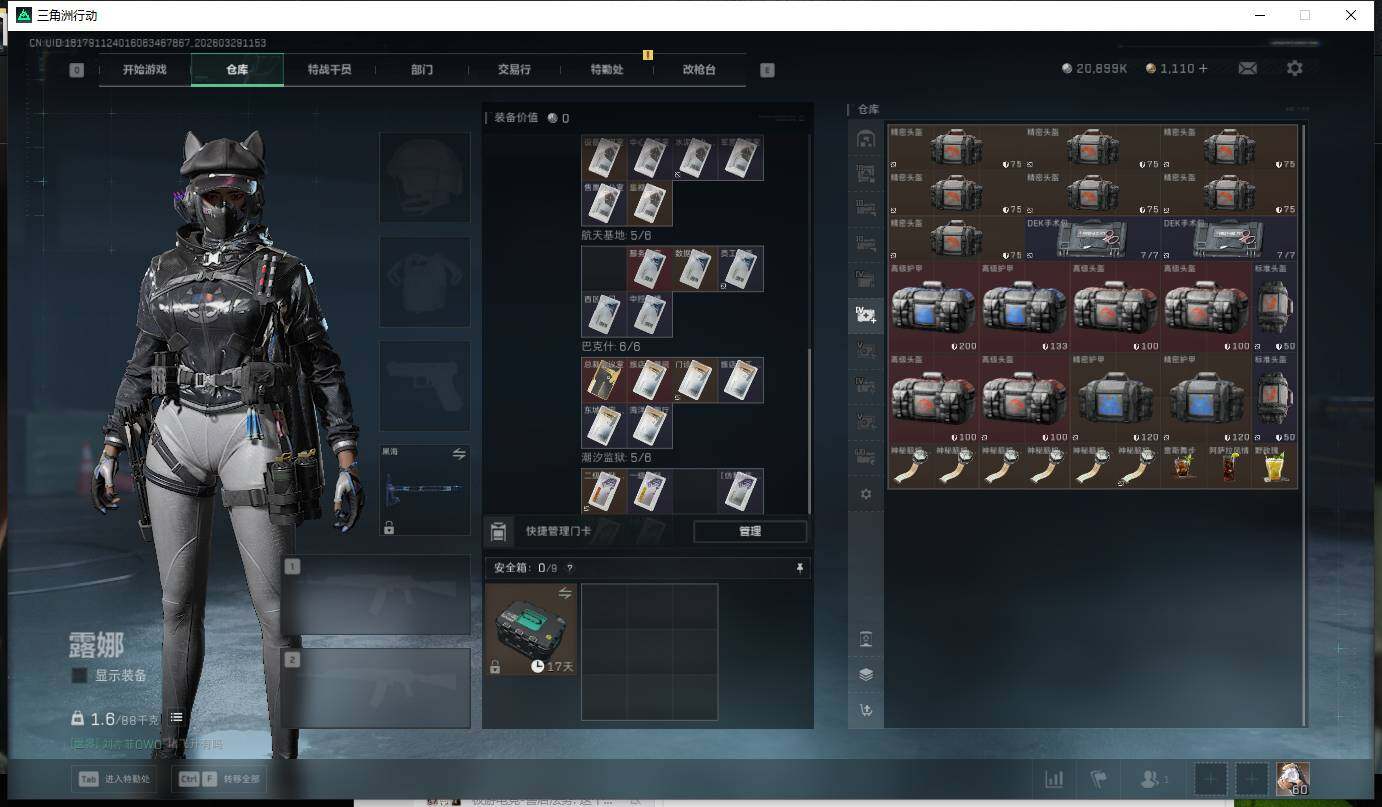
Task: Select the empty helmet equipment slot
Action: (425, 177)
